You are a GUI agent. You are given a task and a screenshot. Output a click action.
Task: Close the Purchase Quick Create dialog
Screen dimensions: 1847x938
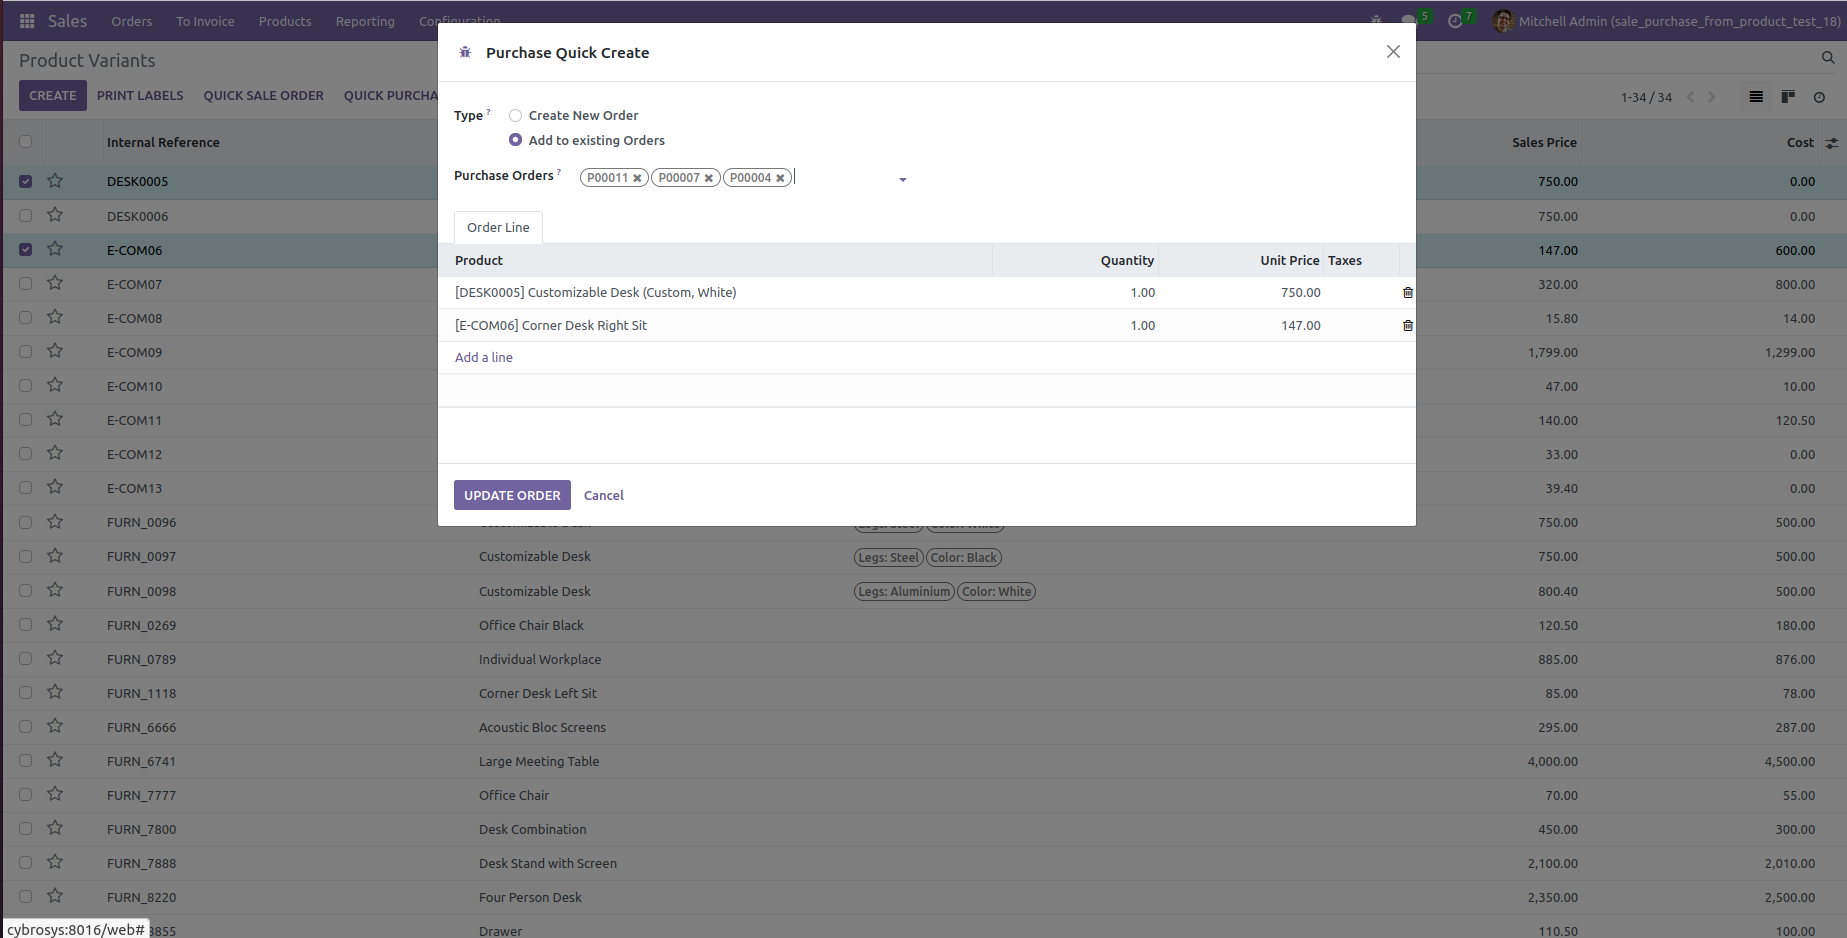(x=1393, y=52)
